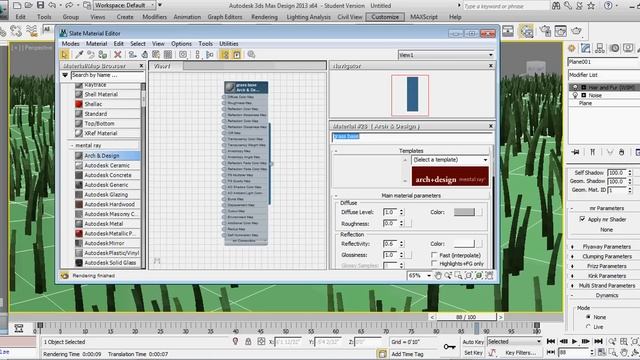The image size is (640, 360).
Task: Click the Select by Material magnifier icon
Action: [251, 55]
